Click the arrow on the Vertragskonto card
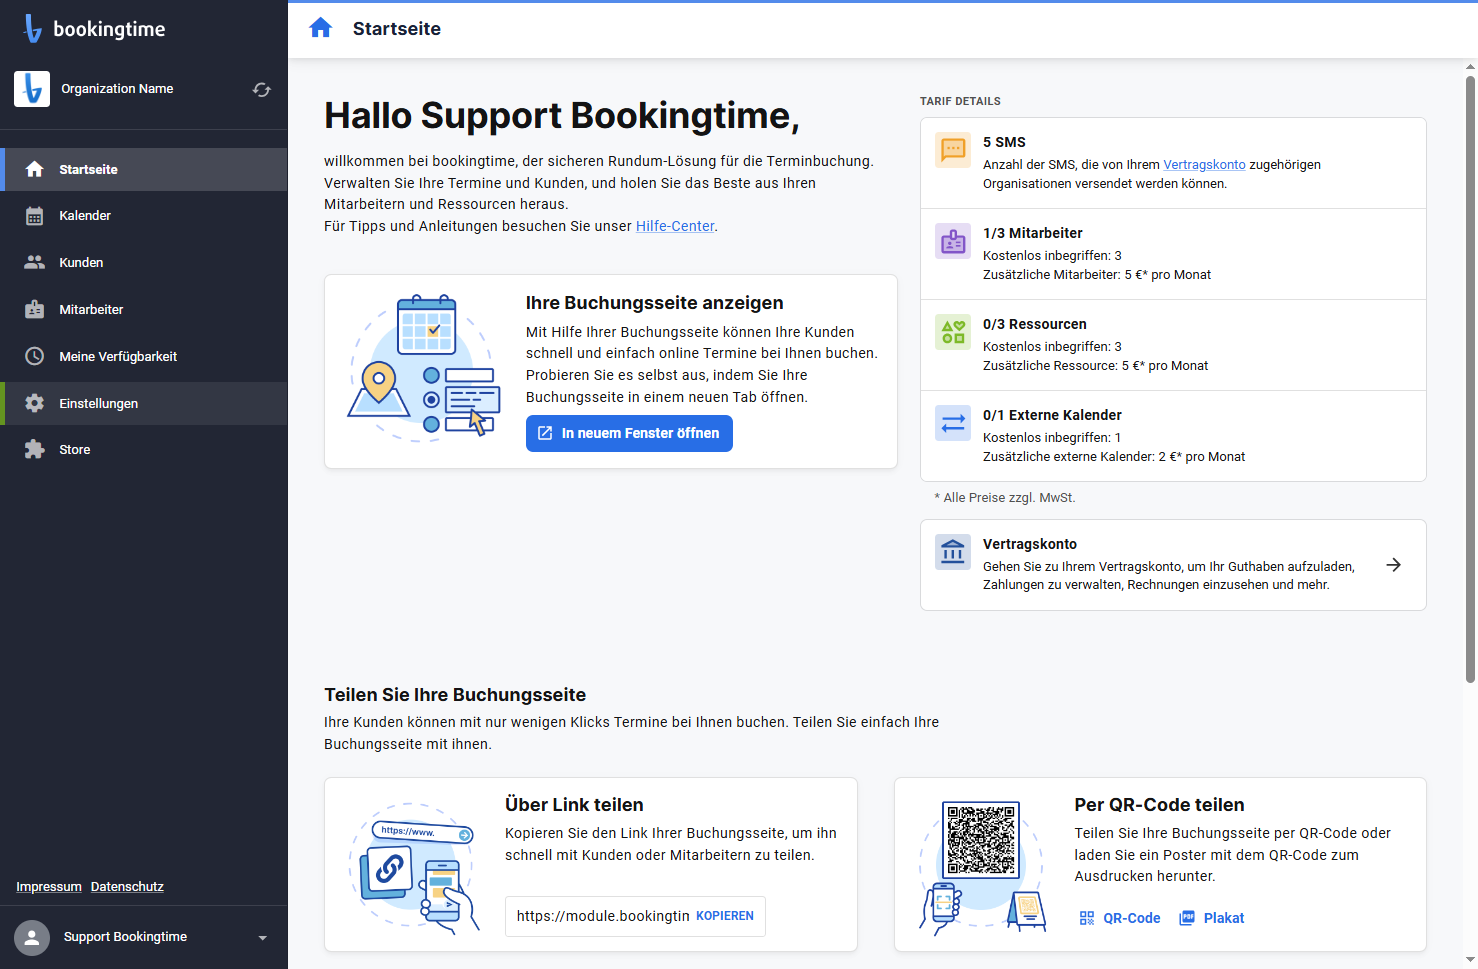This screenshot has width=1478, height=969. tap(1393, 565)
